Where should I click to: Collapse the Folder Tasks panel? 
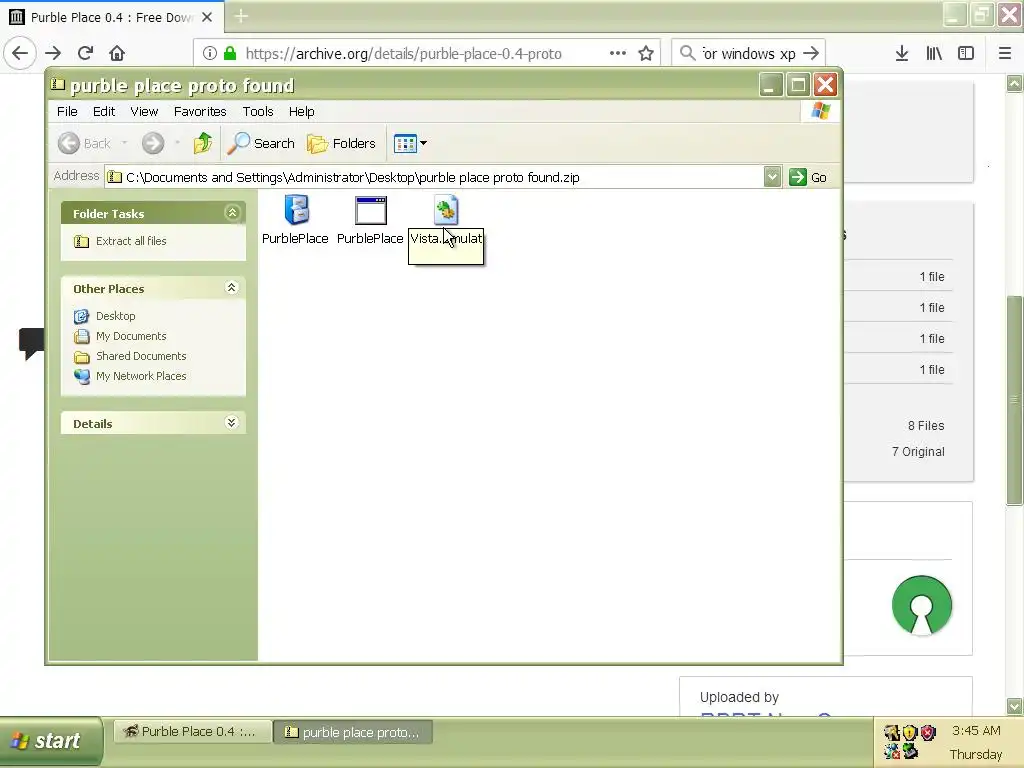(x=232, y=213)
